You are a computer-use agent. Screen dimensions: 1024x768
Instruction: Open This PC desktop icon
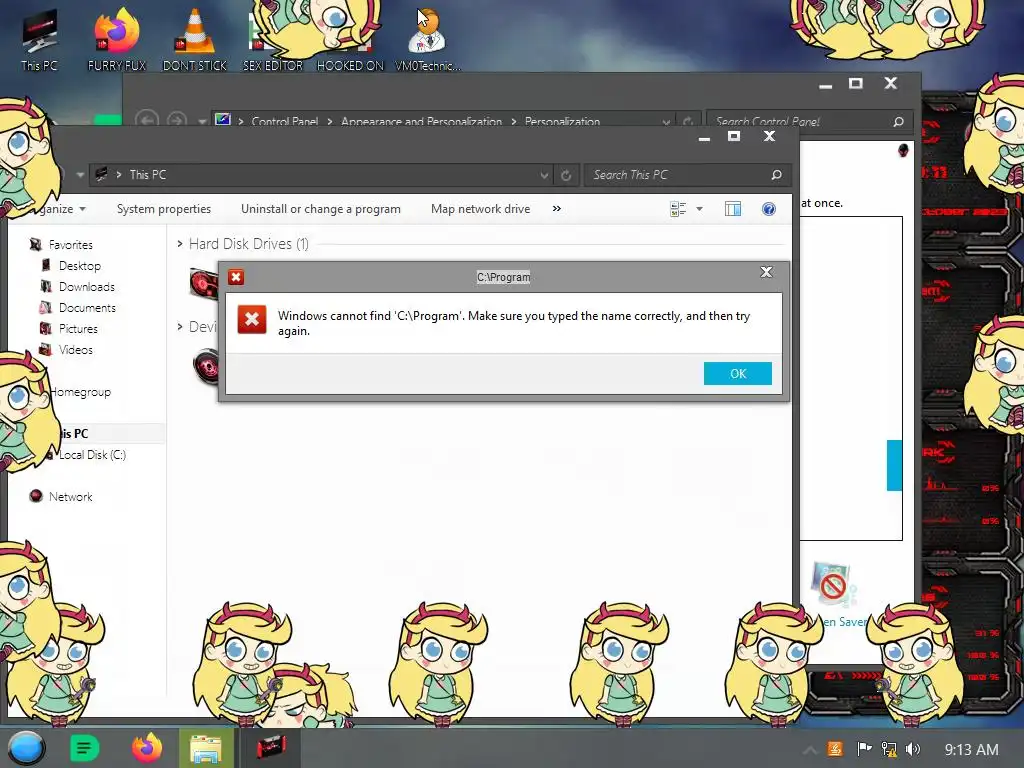(39, 39)
